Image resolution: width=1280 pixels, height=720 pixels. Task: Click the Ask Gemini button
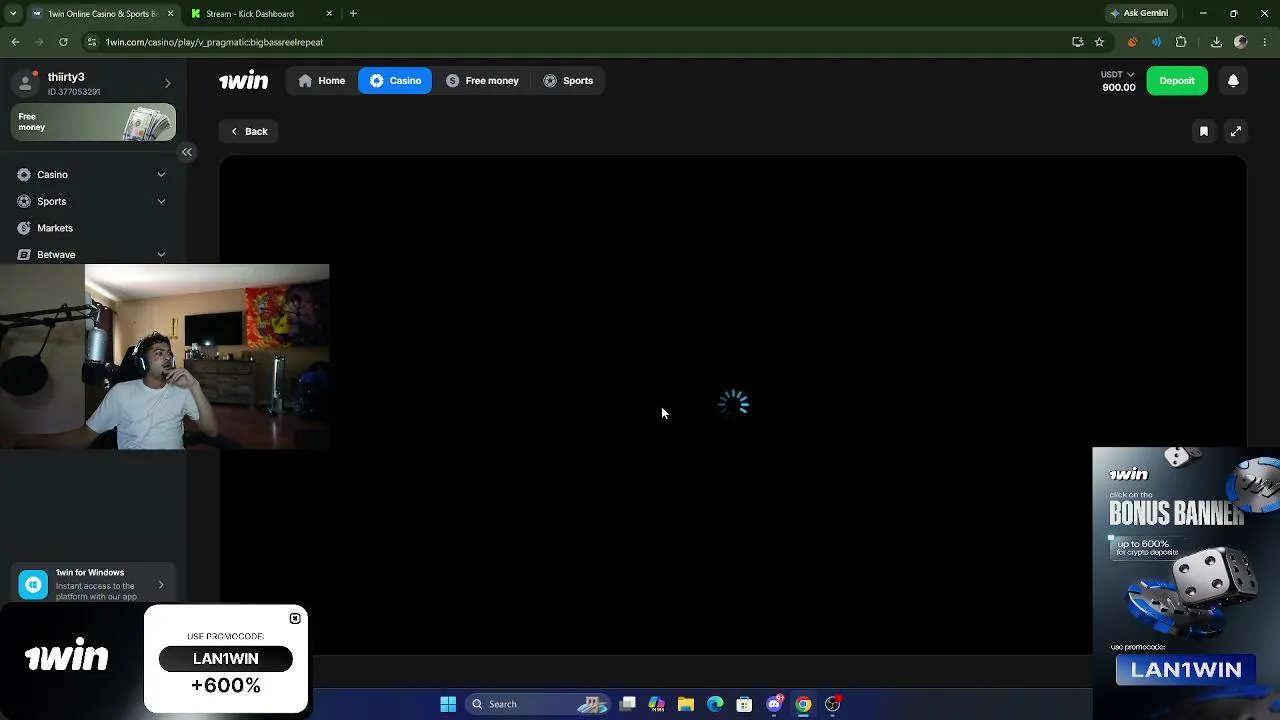click(1139, 14)
